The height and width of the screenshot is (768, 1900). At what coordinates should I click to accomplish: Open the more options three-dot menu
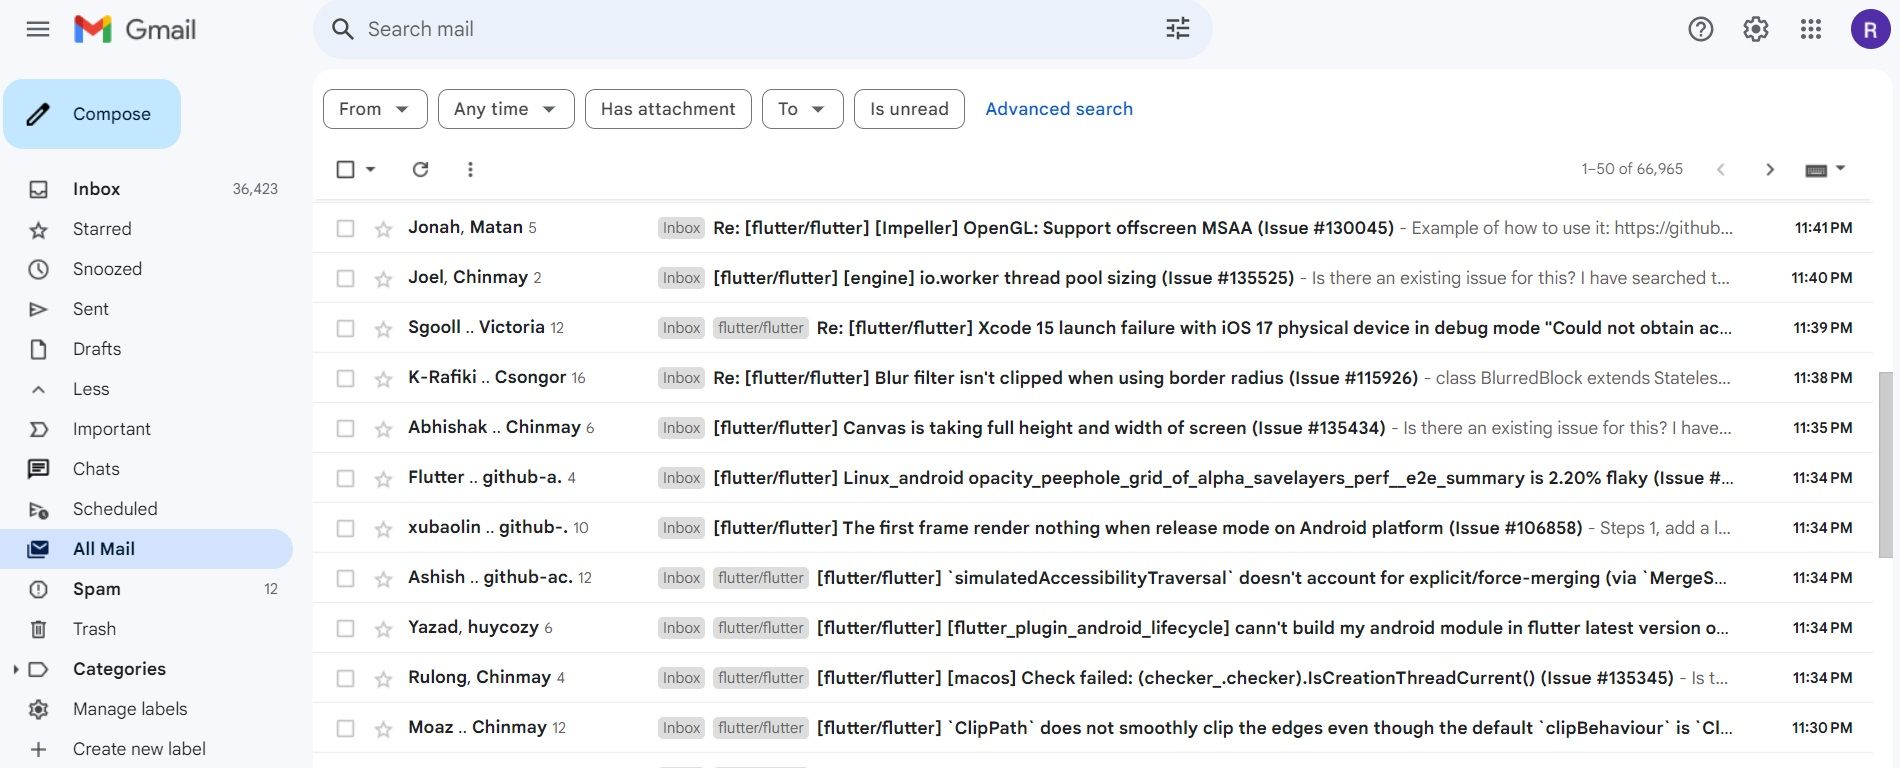pyautogui.click(x=470, y=169)
